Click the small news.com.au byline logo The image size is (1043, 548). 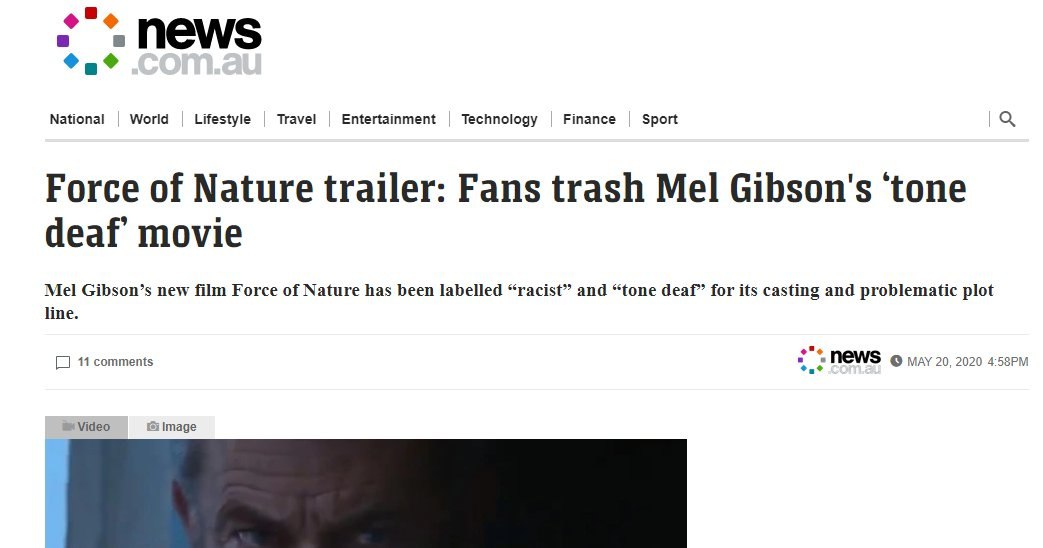(x=839, y=360)
